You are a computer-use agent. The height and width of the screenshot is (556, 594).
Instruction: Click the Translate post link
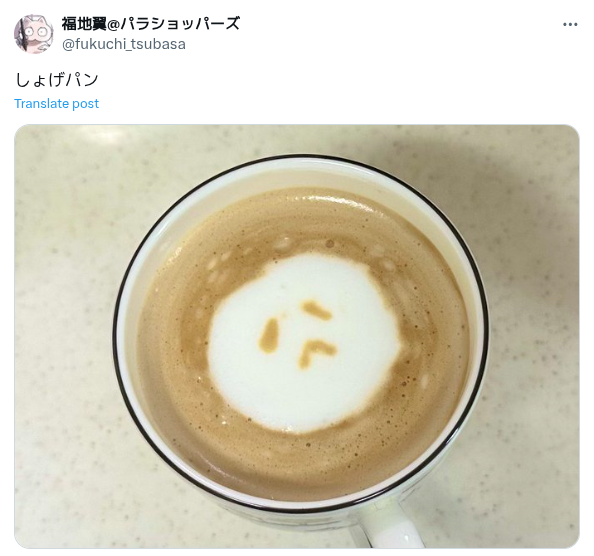pos(56,103)
